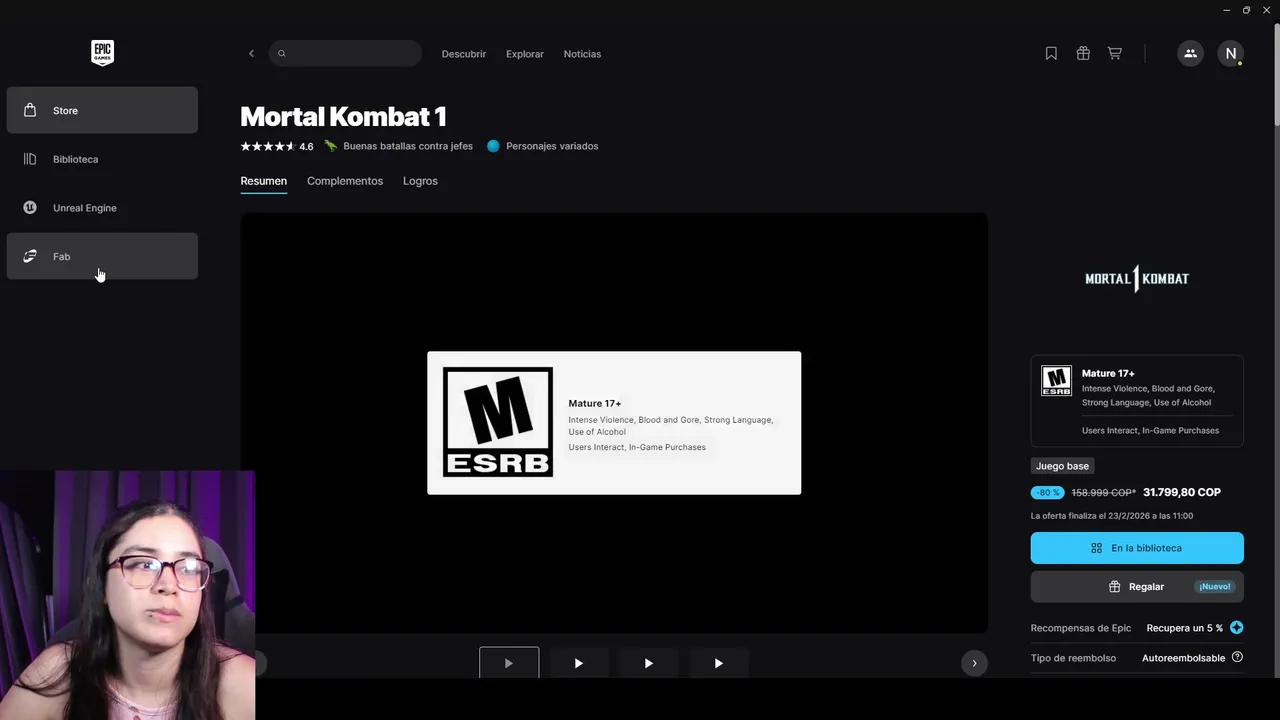This screenshot has width=1280, height=720.
Task: Minimize the launcher window
Action: pyautogui.click(x=1226, y=10)
